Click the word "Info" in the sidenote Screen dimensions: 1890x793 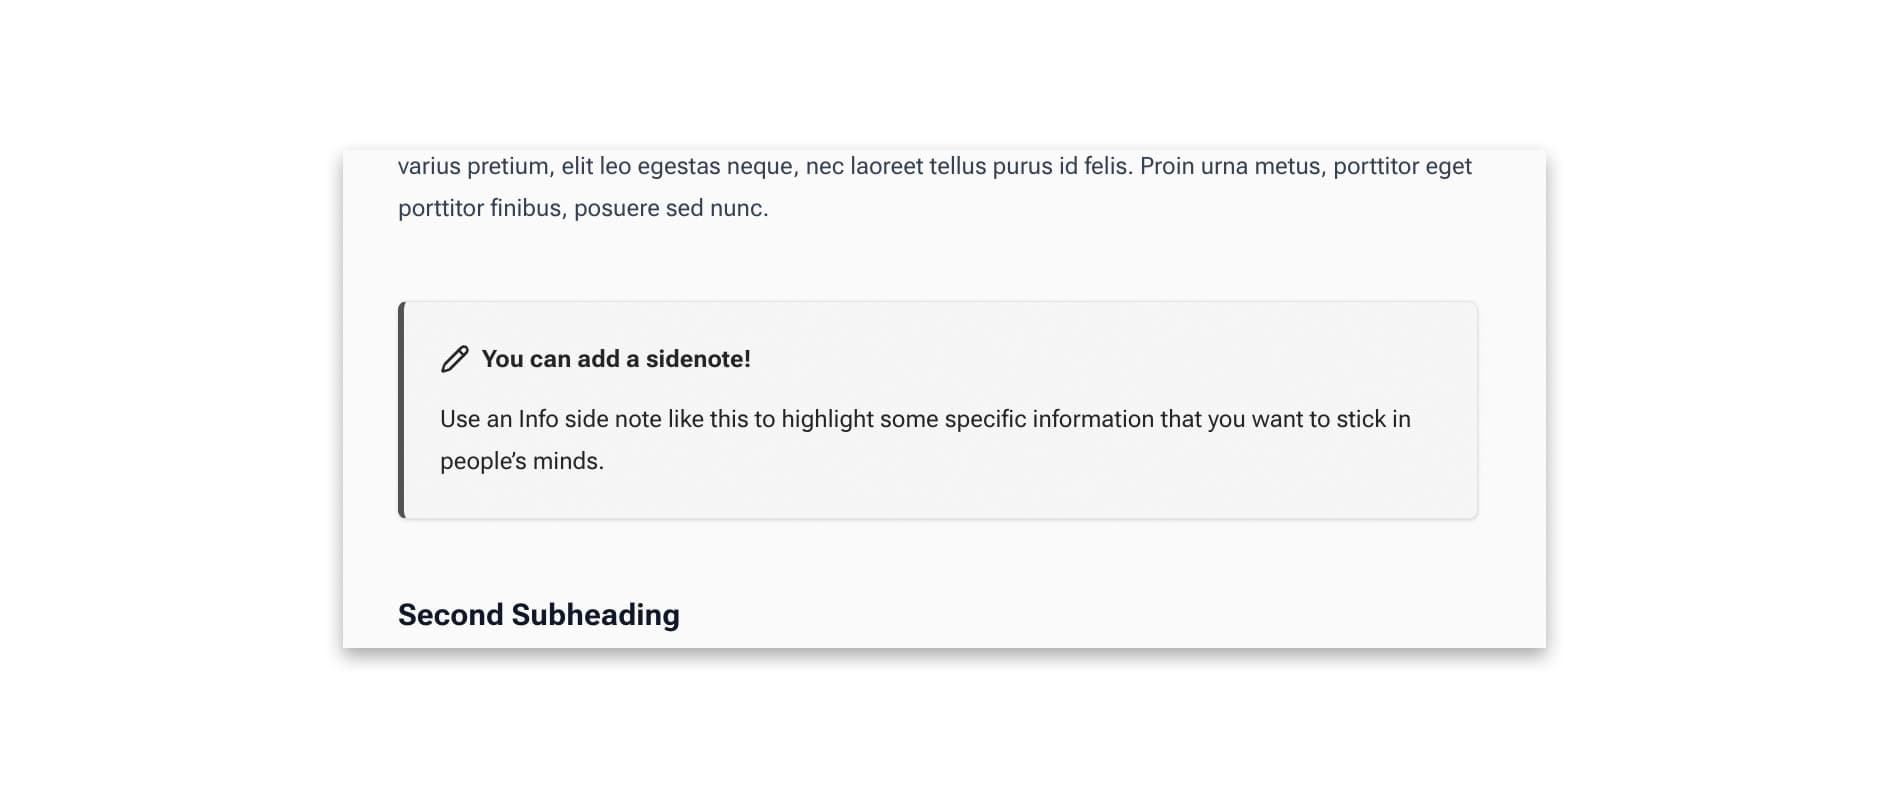point(538,419)
